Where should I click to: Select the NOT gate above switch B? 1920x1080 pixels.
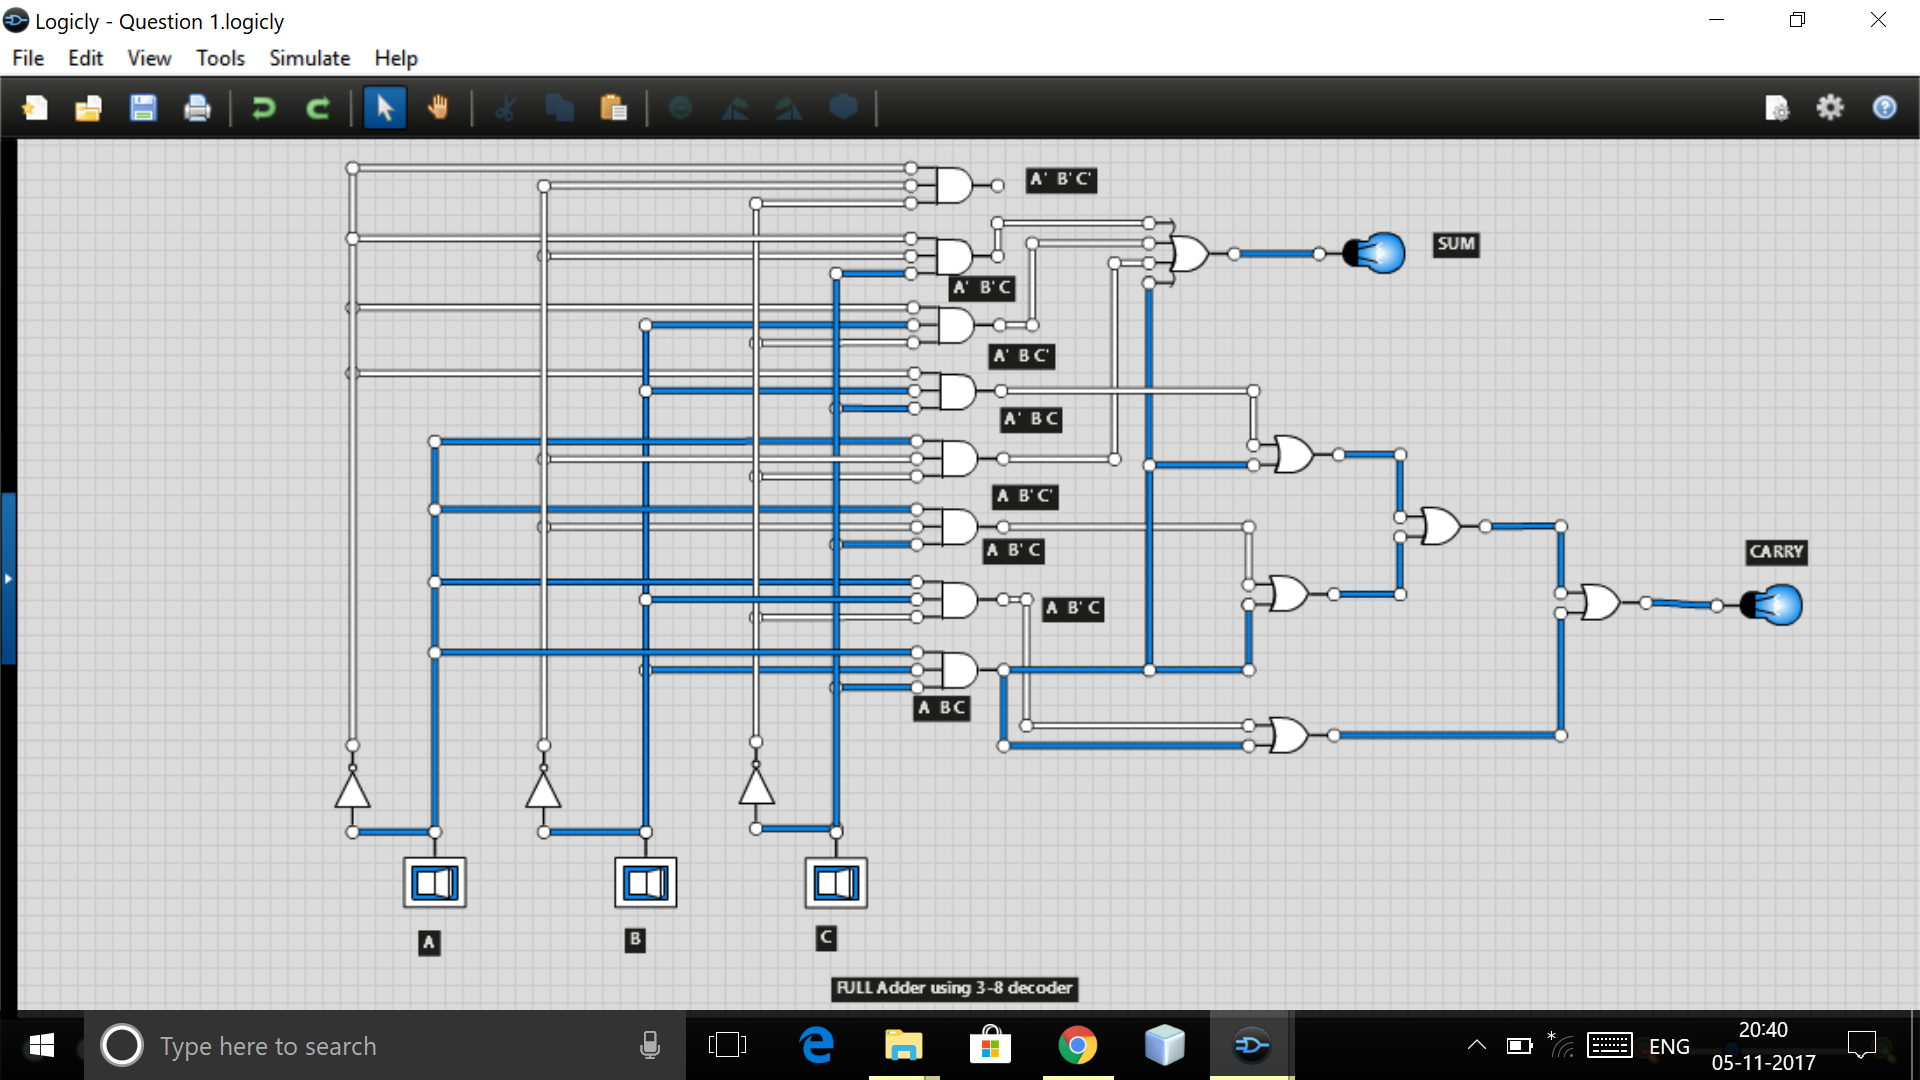[543, 789]
